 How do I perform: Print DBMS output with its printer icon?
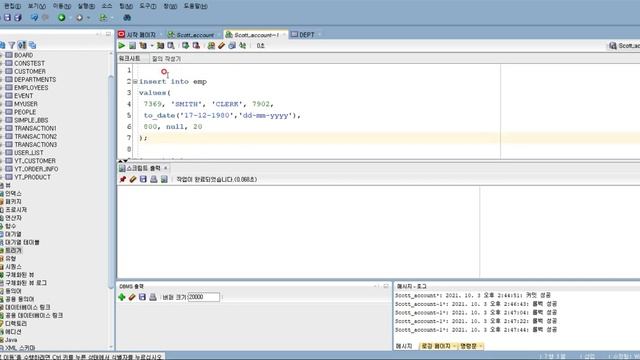[153, 297]
